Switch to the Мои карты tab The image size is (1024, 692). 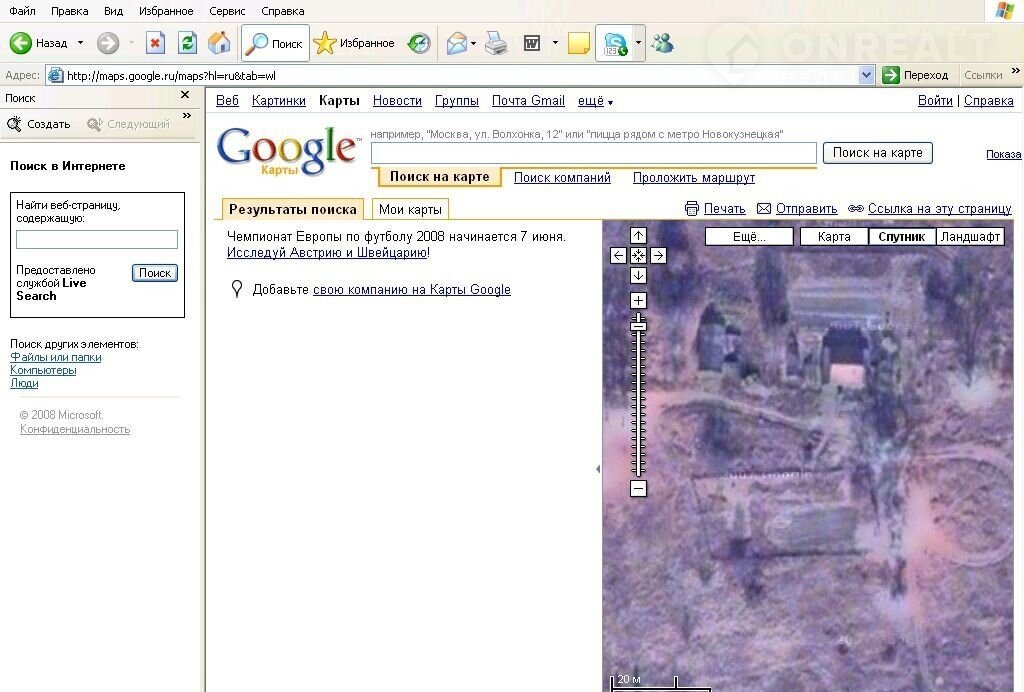pos(410,209)
